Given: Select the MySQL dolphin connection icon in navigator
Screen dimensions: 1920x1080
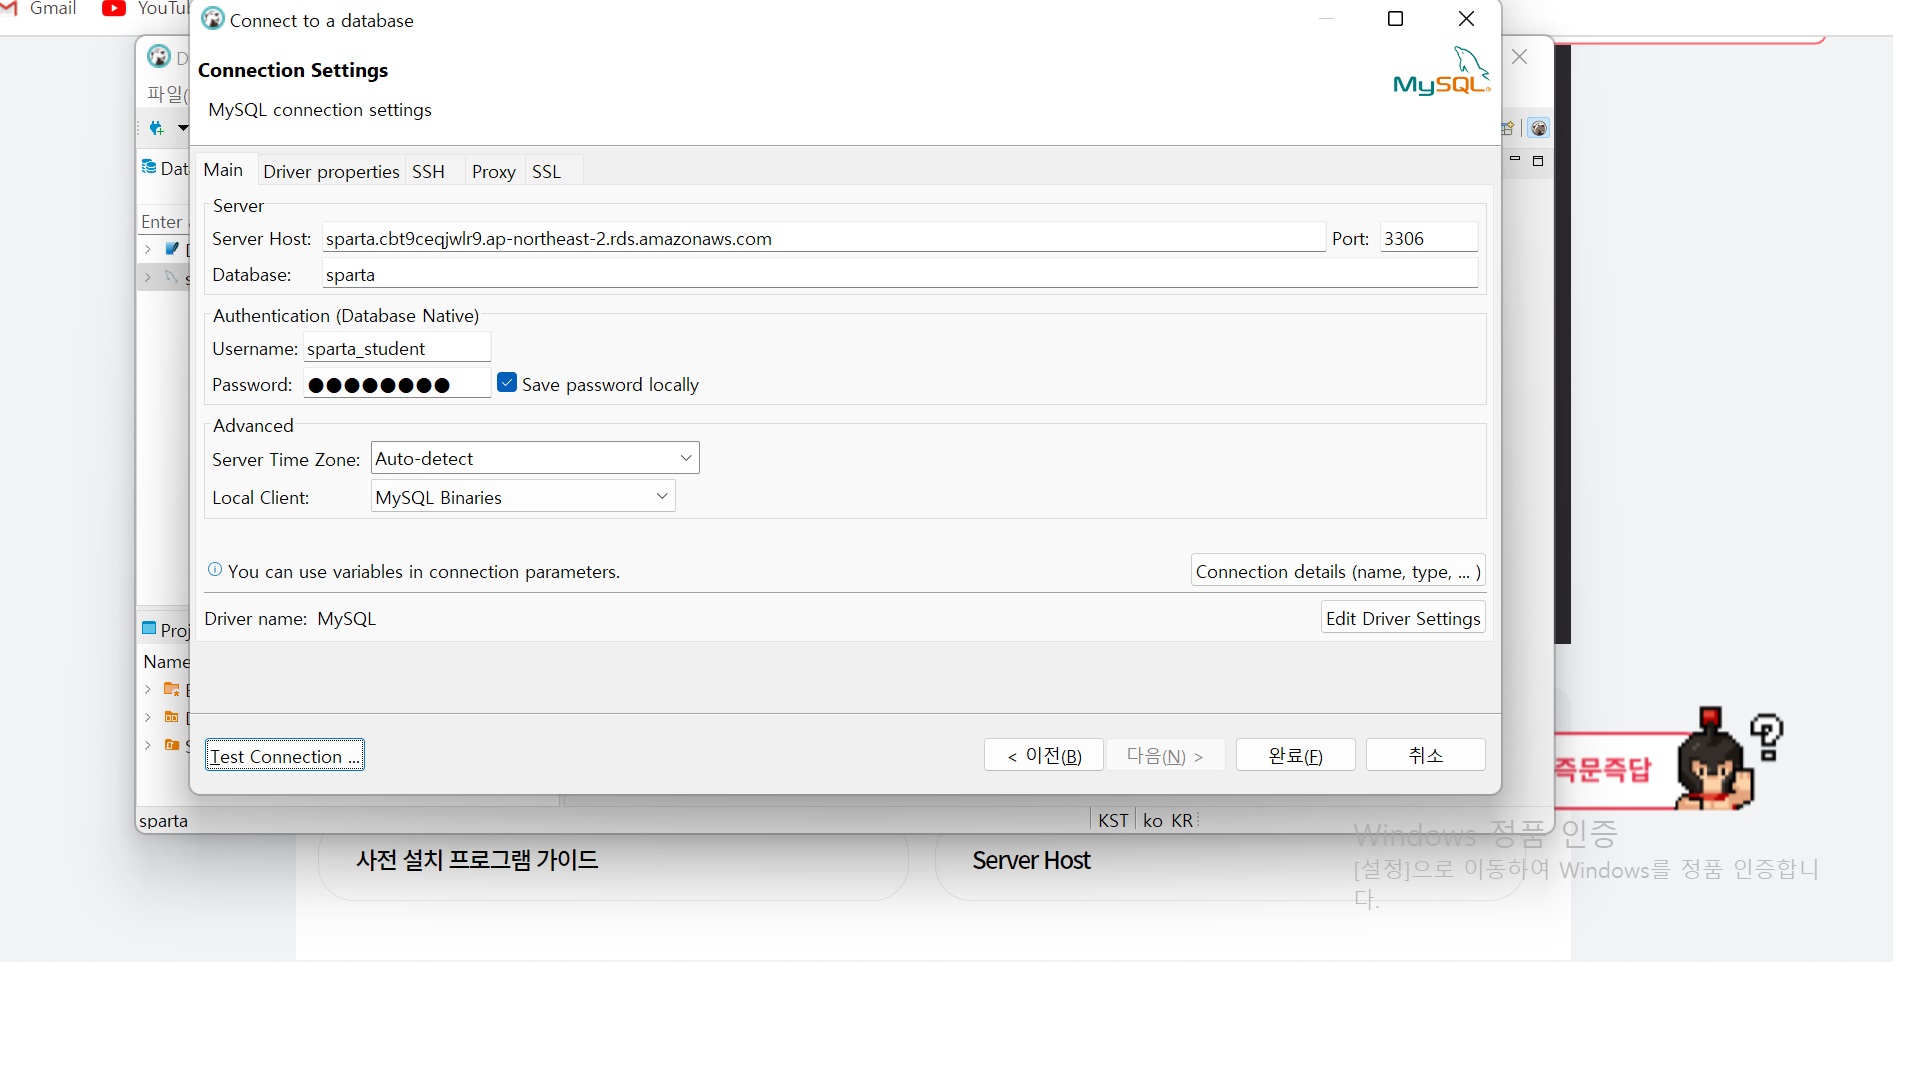Looking at the screenshot, I should (x=172, y=277).
